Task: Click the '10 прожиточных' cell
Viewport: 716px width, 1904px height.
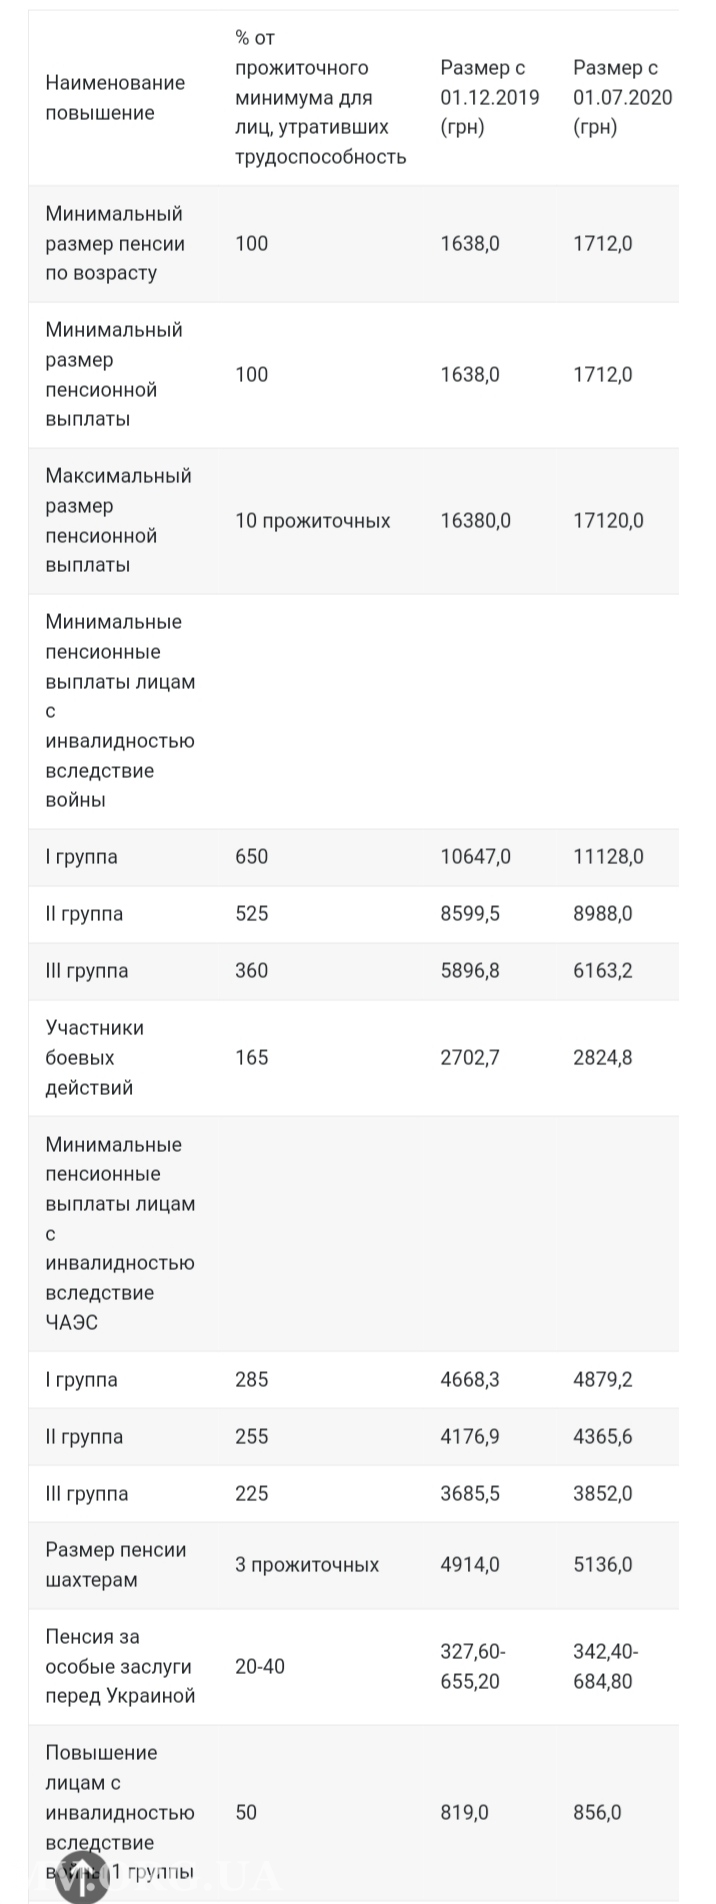Action: pyautogui.click(x=312, y=521)
